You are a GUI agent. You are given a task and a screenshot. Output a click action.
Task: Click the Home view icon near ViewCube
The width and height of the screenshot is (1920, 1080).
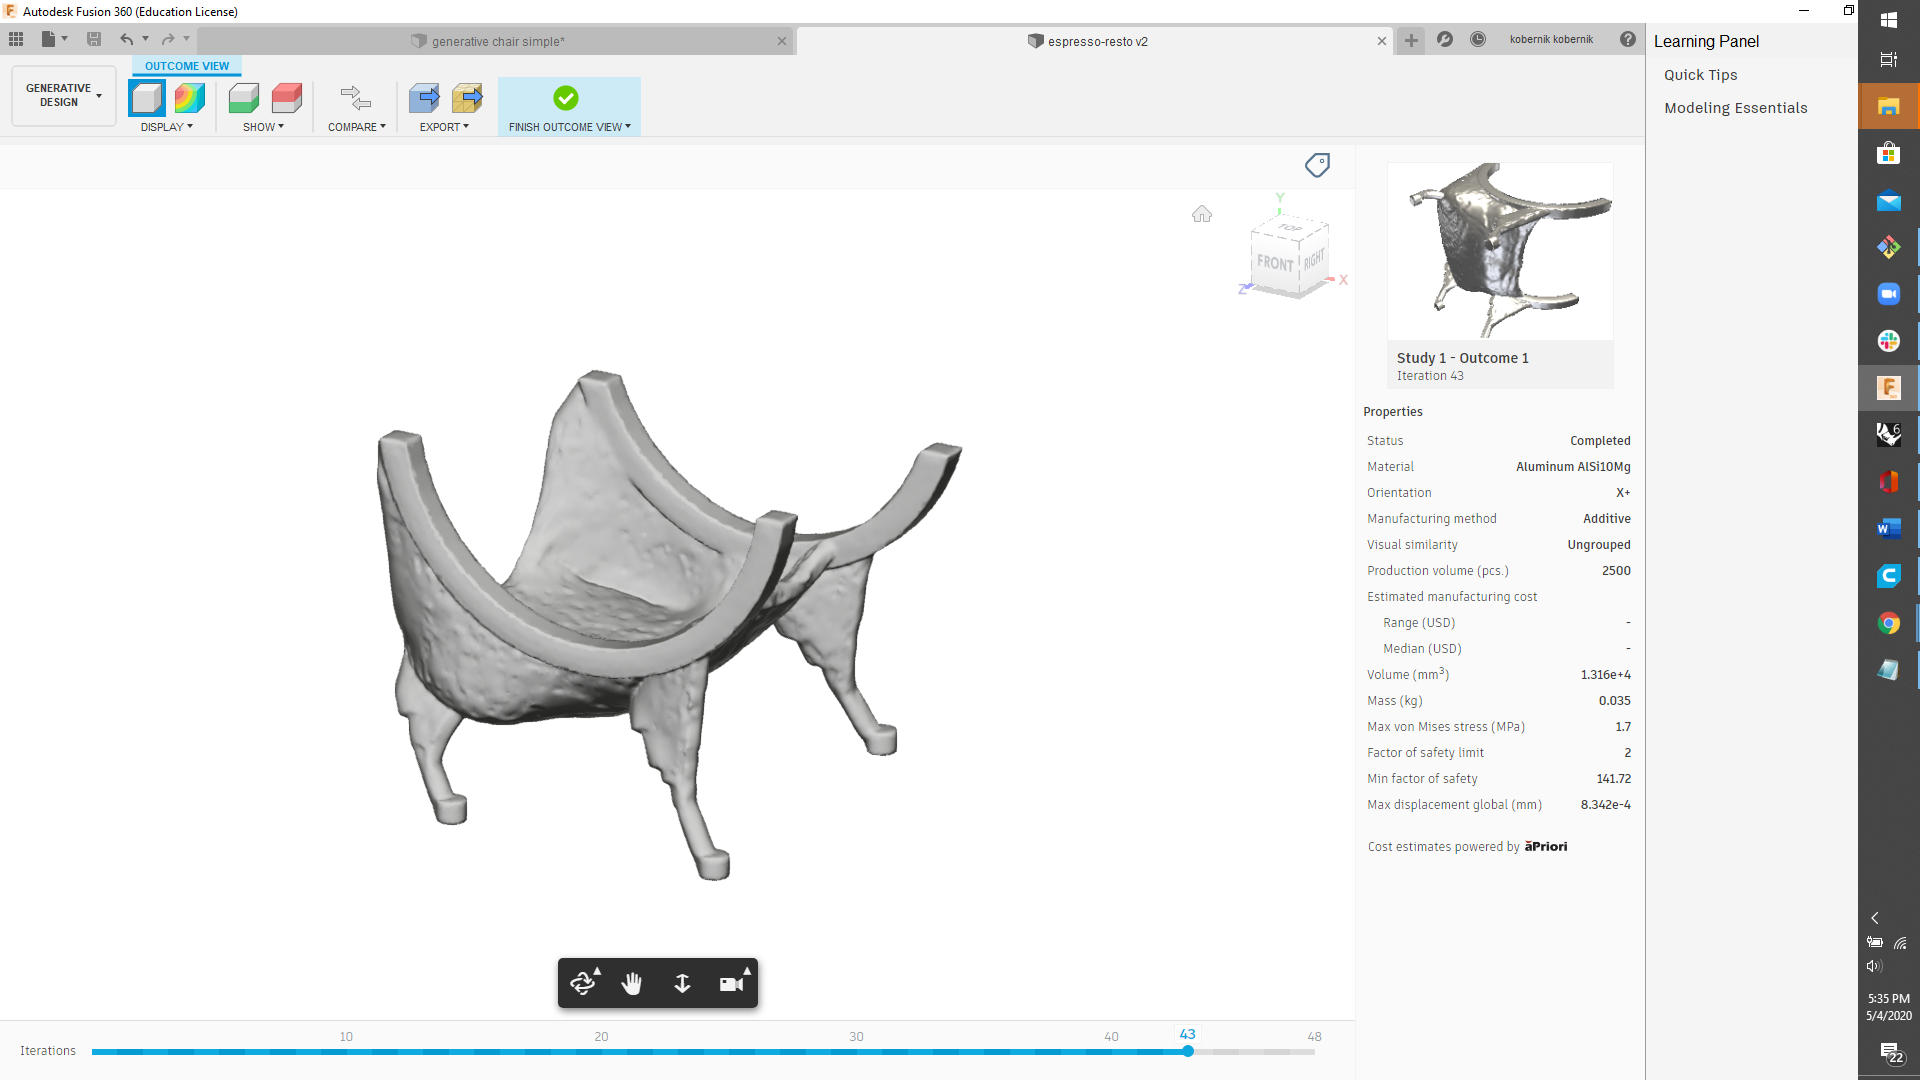[x=1202, y=214]
